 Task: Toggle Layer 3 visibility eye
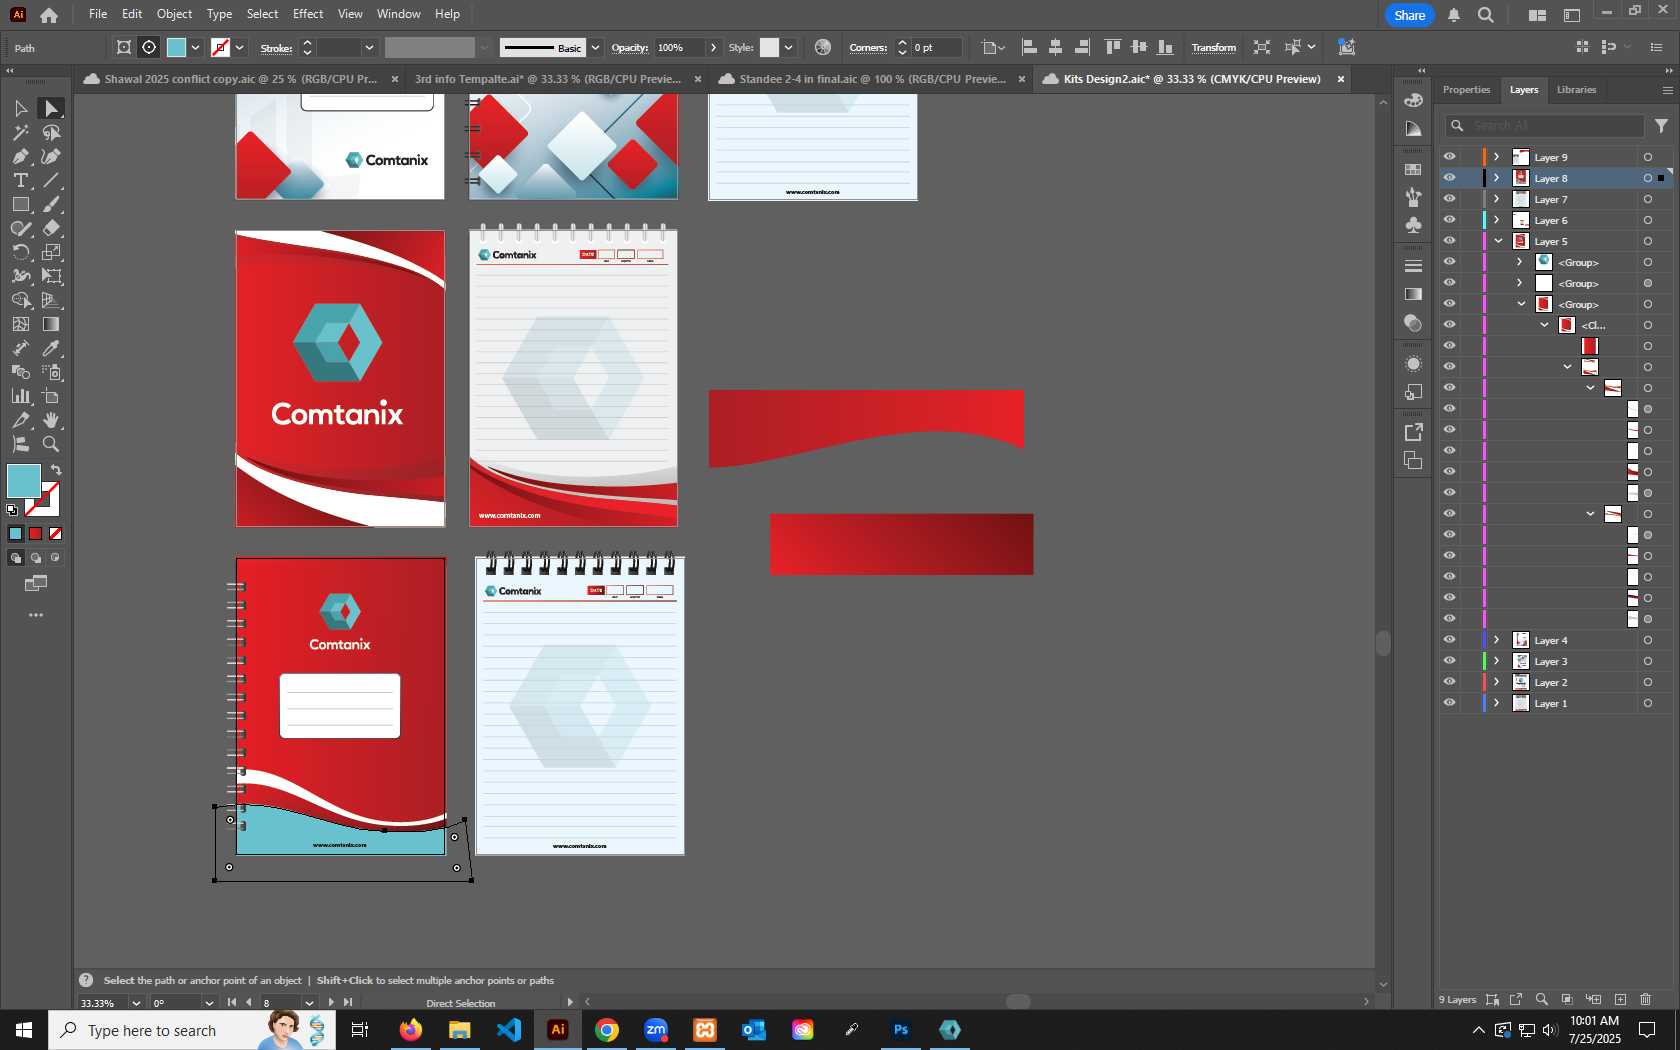click(1449, 661)
